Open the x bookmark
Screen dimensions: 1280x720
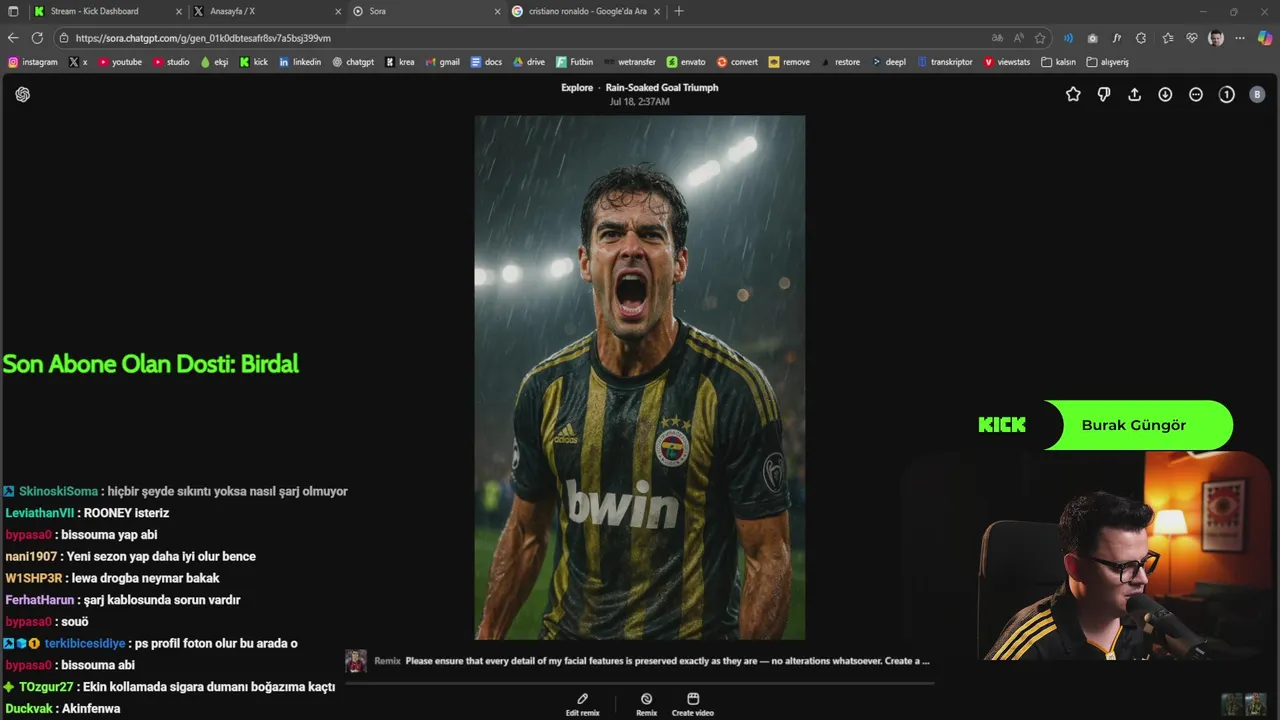tap(79, 62)
